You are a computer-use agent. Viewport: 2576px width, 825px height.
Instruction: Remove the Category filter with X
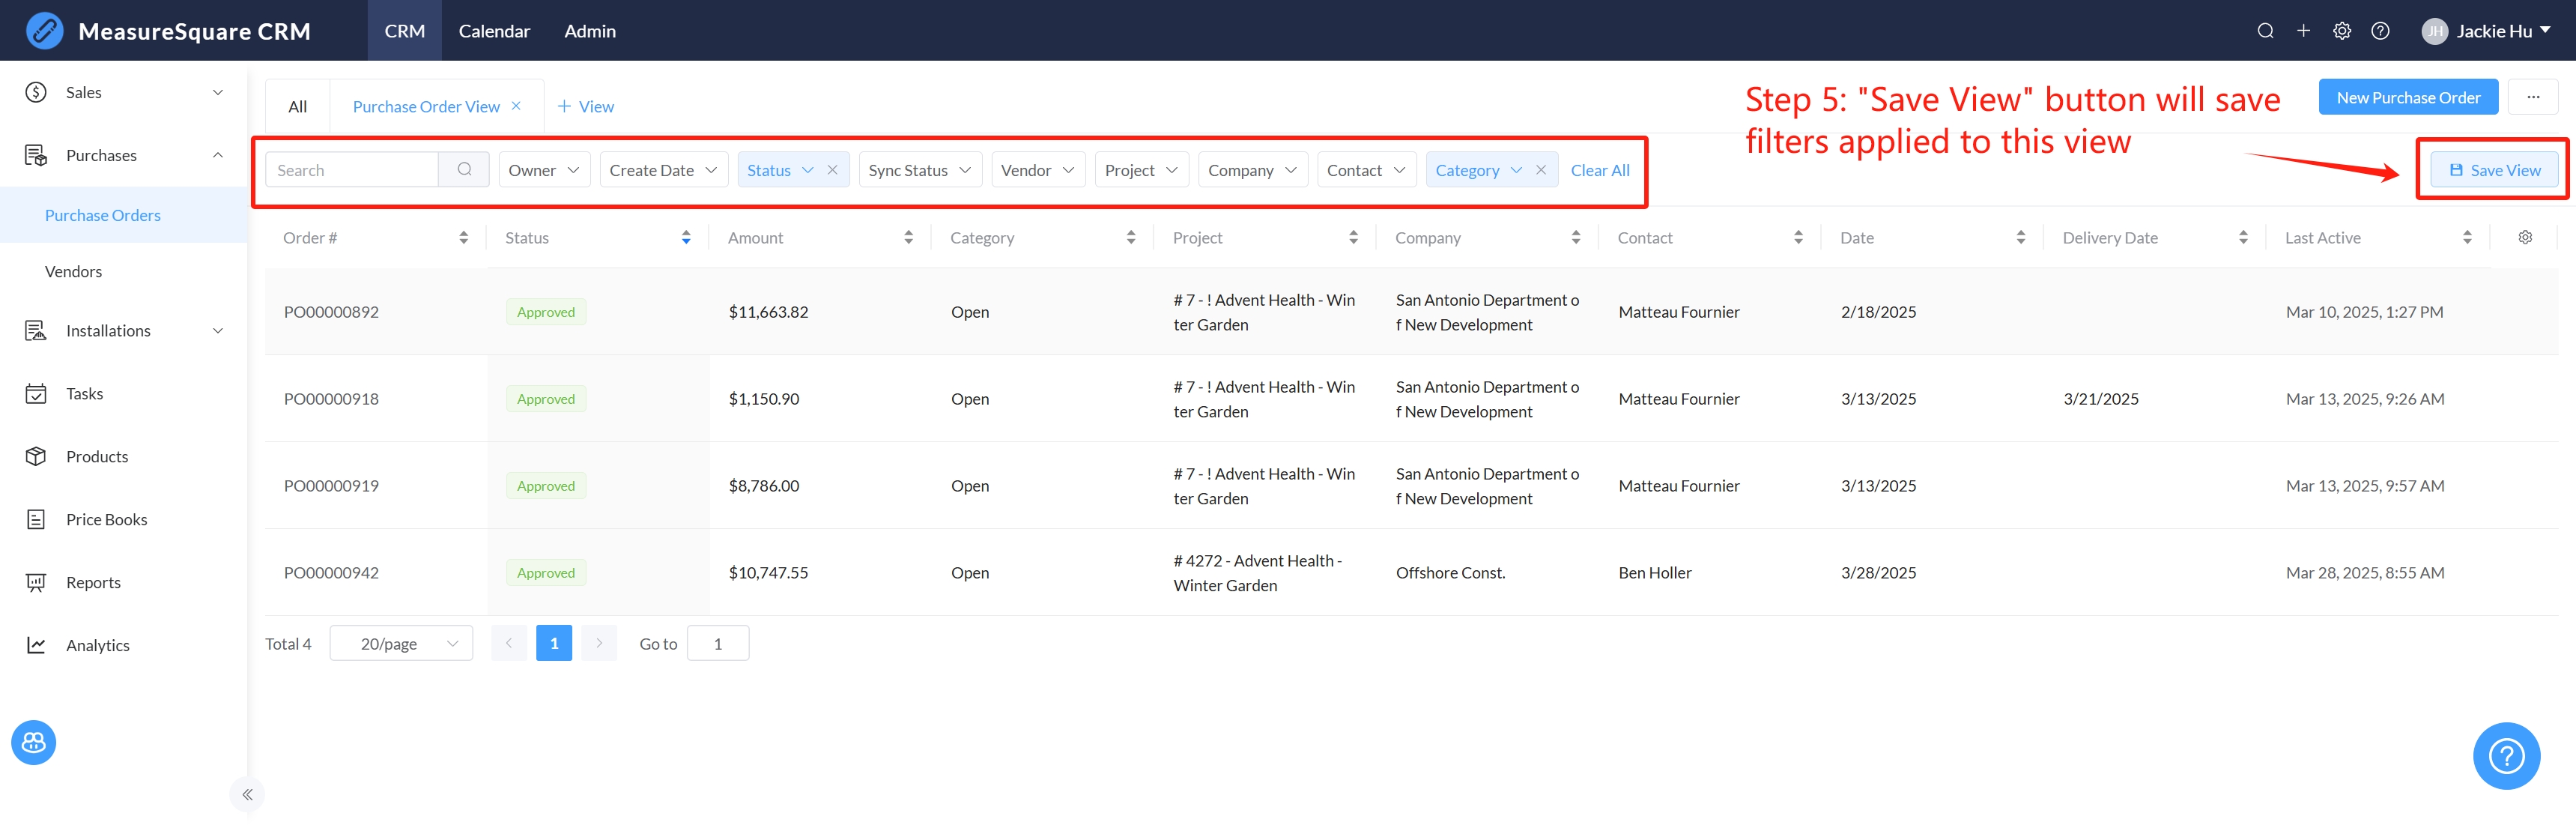pos(1541,170)
